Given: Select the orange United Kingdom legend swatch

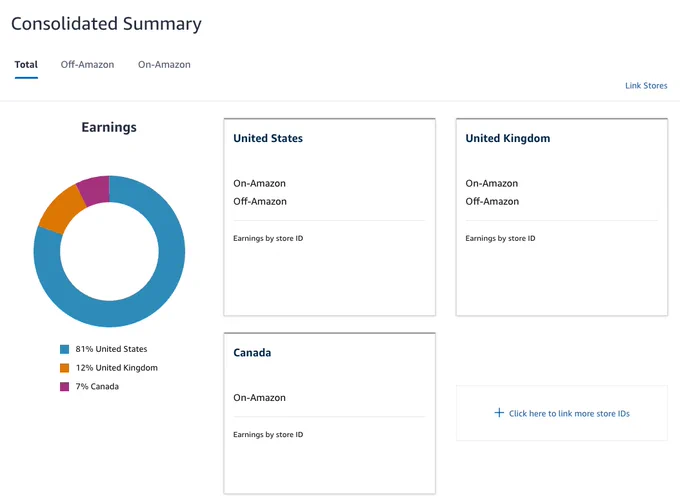Looking at the screenshot, I should (65, 368).
